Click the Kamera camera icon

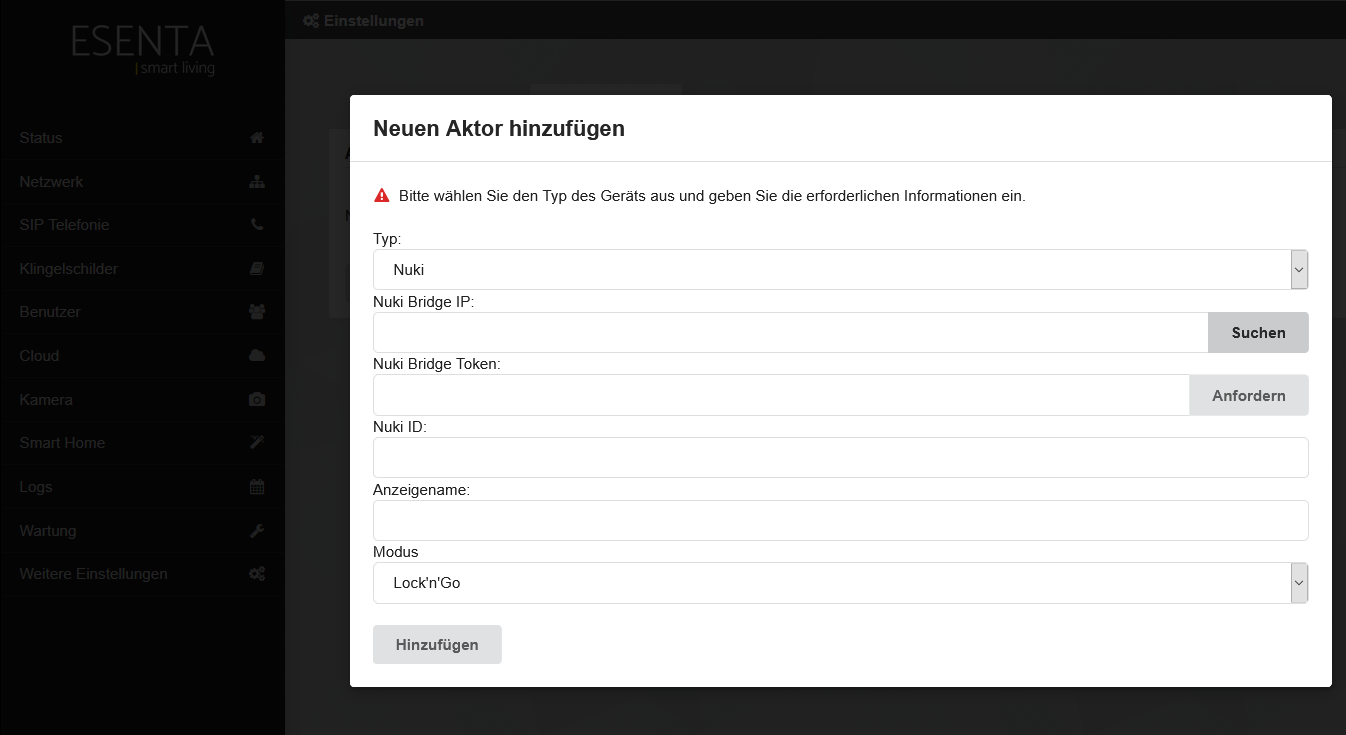coord(257,400)
